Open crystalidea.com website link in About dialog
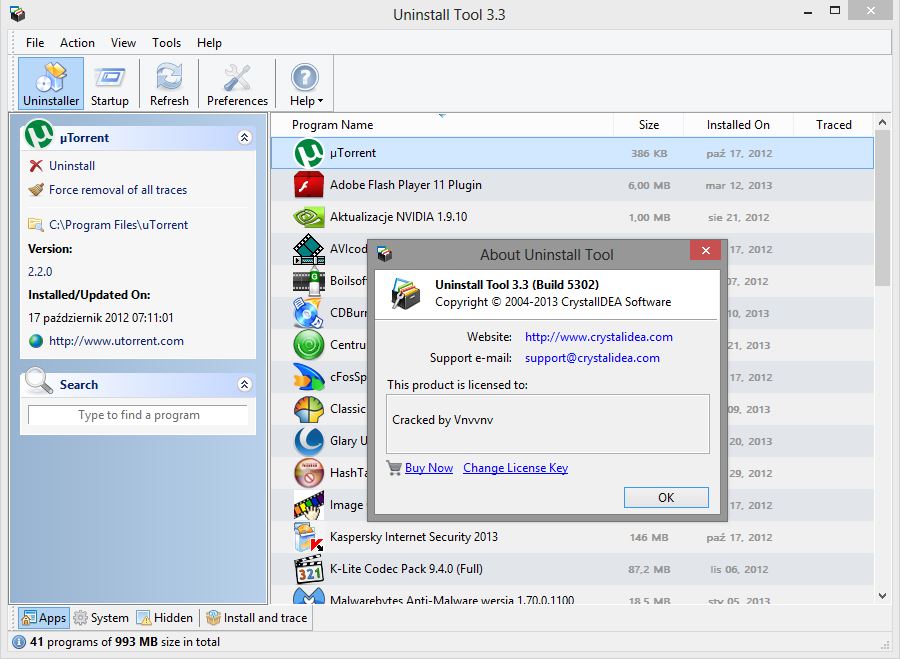This screenshot has height=659, width=900. (599, 337)
